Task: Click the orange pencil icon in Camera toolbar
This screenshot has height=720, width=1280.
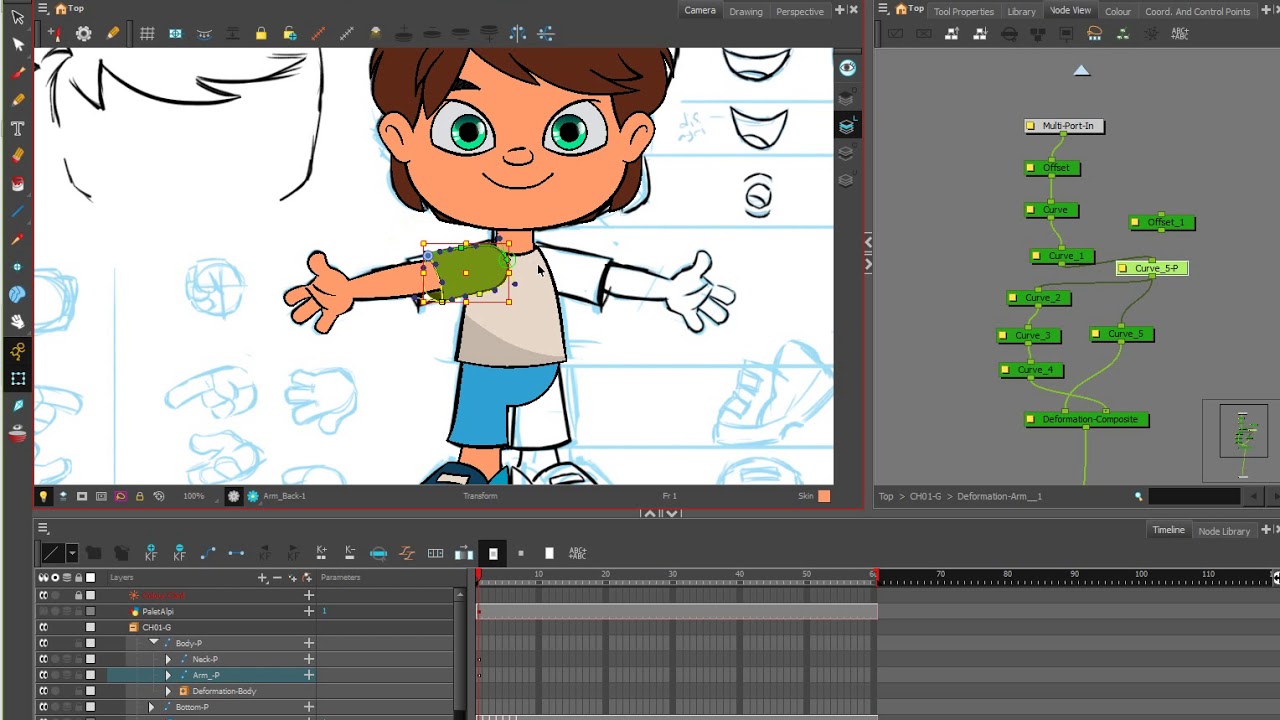Action: click(113, 33)
